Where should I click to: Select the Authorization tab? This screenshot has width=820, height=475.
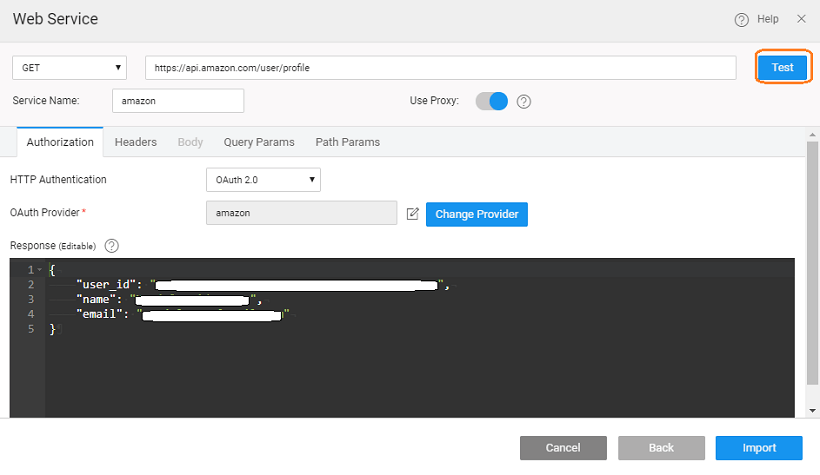tap(60, 142)
